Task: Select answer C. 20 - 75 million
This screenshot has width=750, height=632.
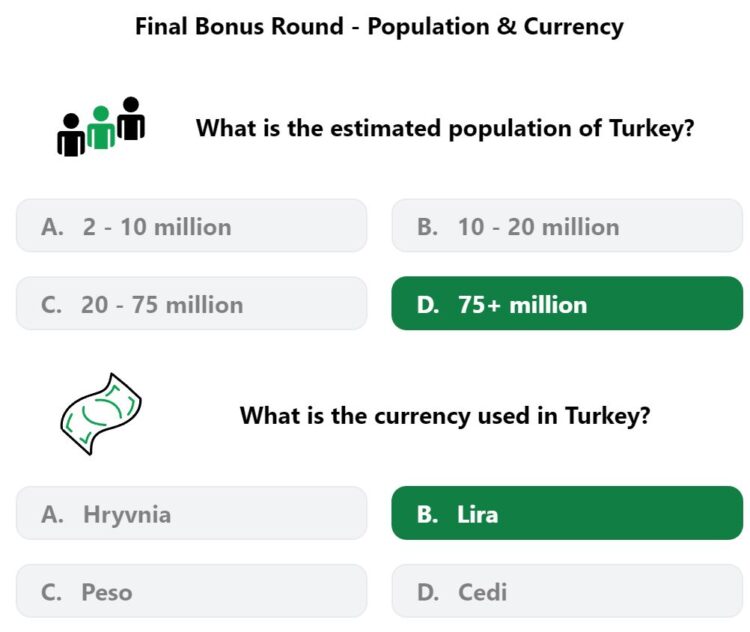Action: 191,303
